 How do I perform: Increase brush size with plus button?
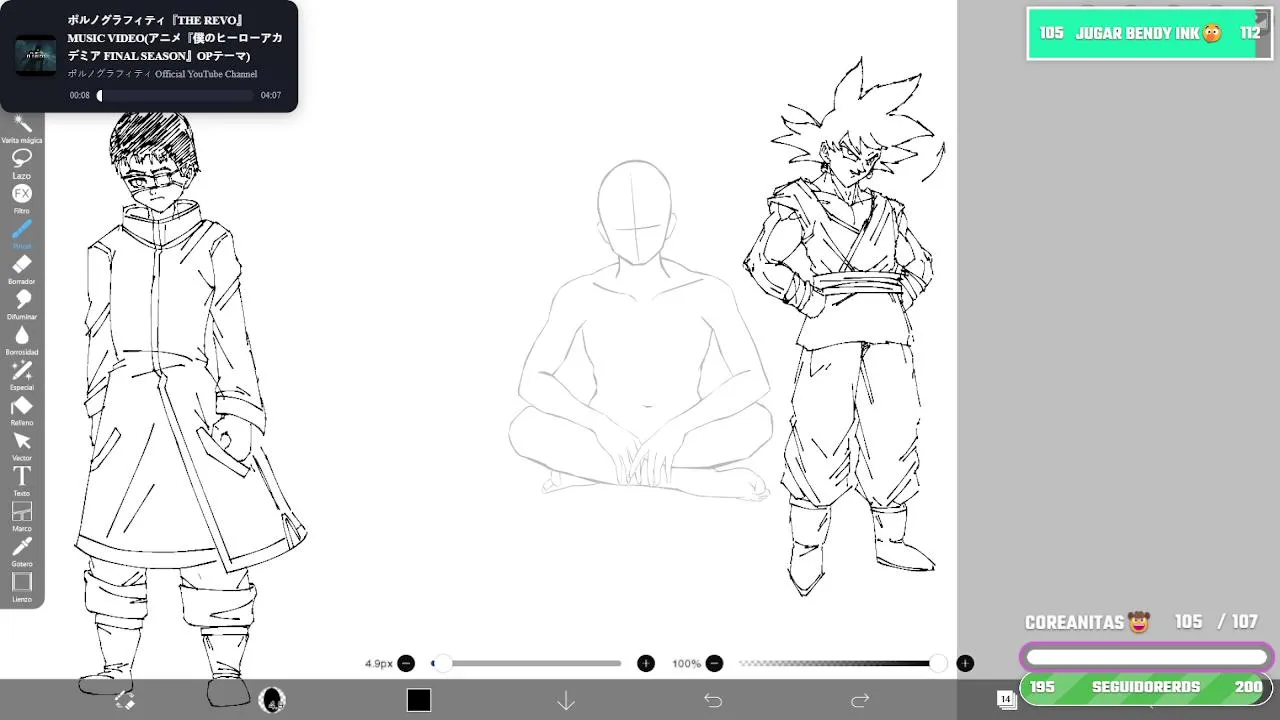tap(646, 663)
